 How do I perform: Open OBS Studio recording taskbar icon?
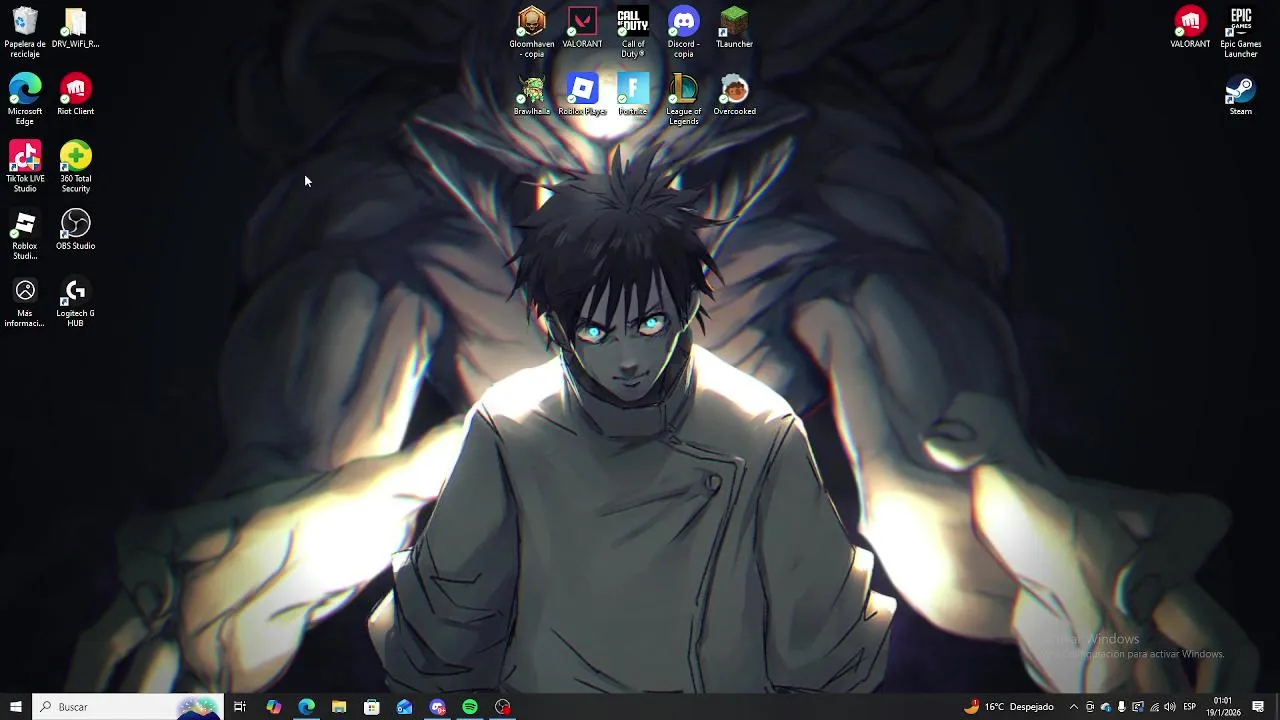(x=503, y=707)
